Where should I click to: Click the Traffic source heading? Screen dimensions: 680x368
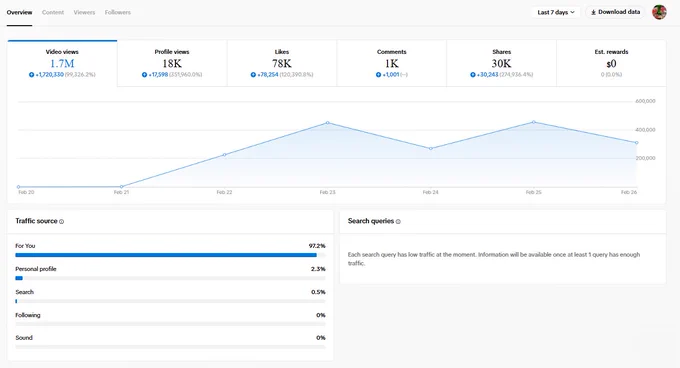pos(36,221)
